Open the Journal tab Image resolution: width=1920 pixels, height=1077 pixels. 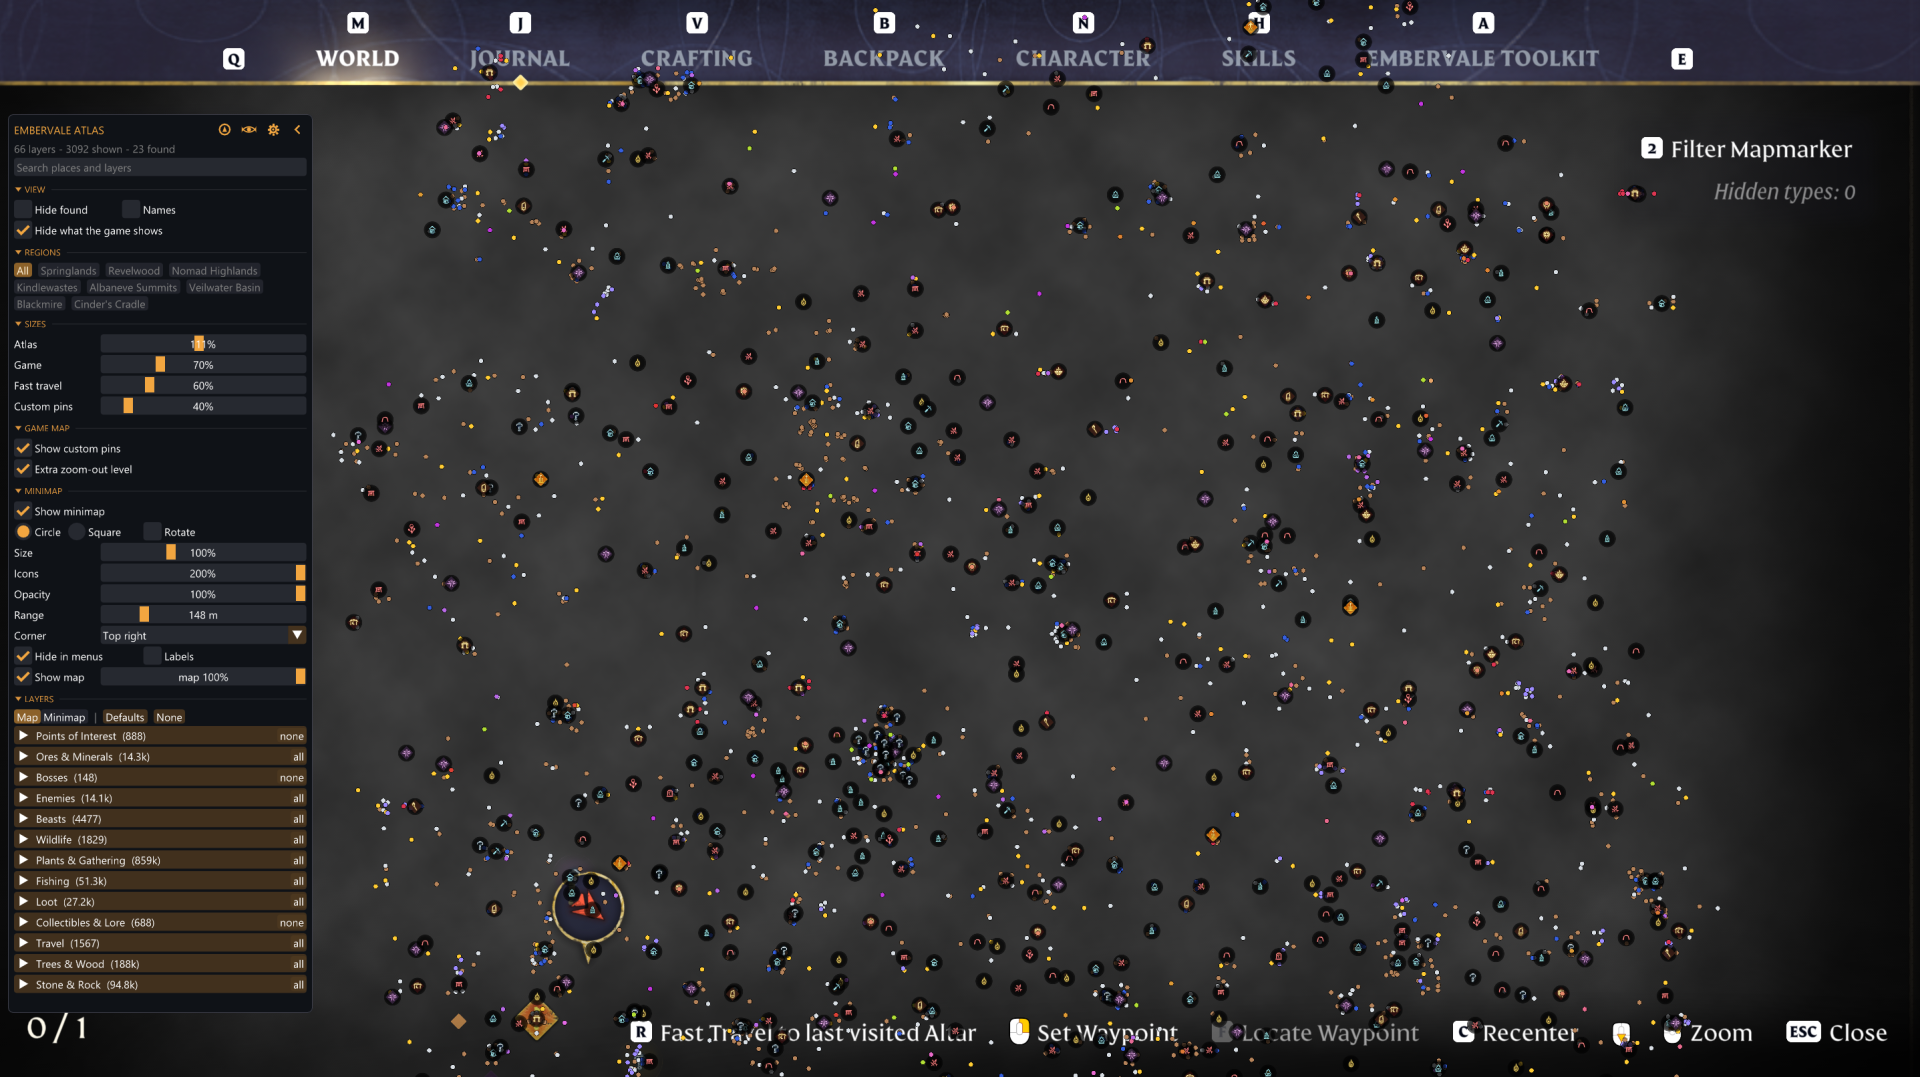[x=520, y=59]
